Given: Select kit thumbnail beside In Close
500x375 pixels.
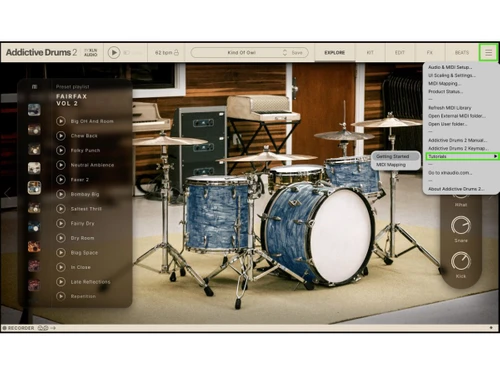Looking at the screenshot, I should 34,266.
